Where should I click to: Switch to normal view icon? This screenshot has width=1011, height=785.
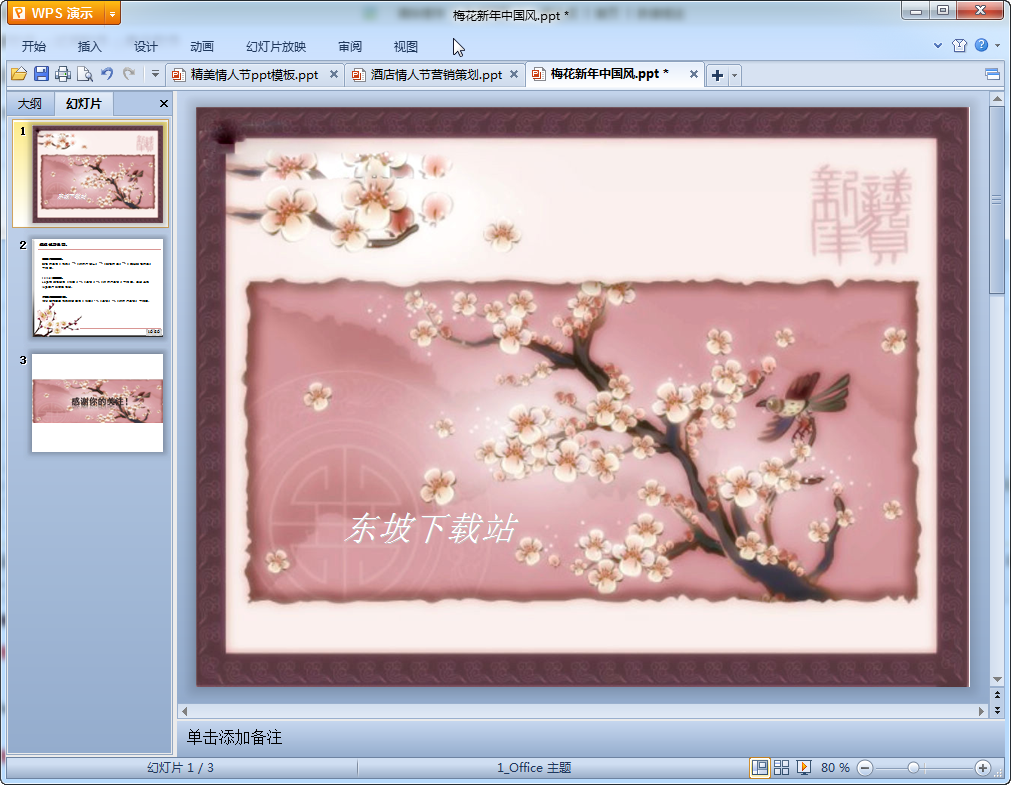click(760, 767)
